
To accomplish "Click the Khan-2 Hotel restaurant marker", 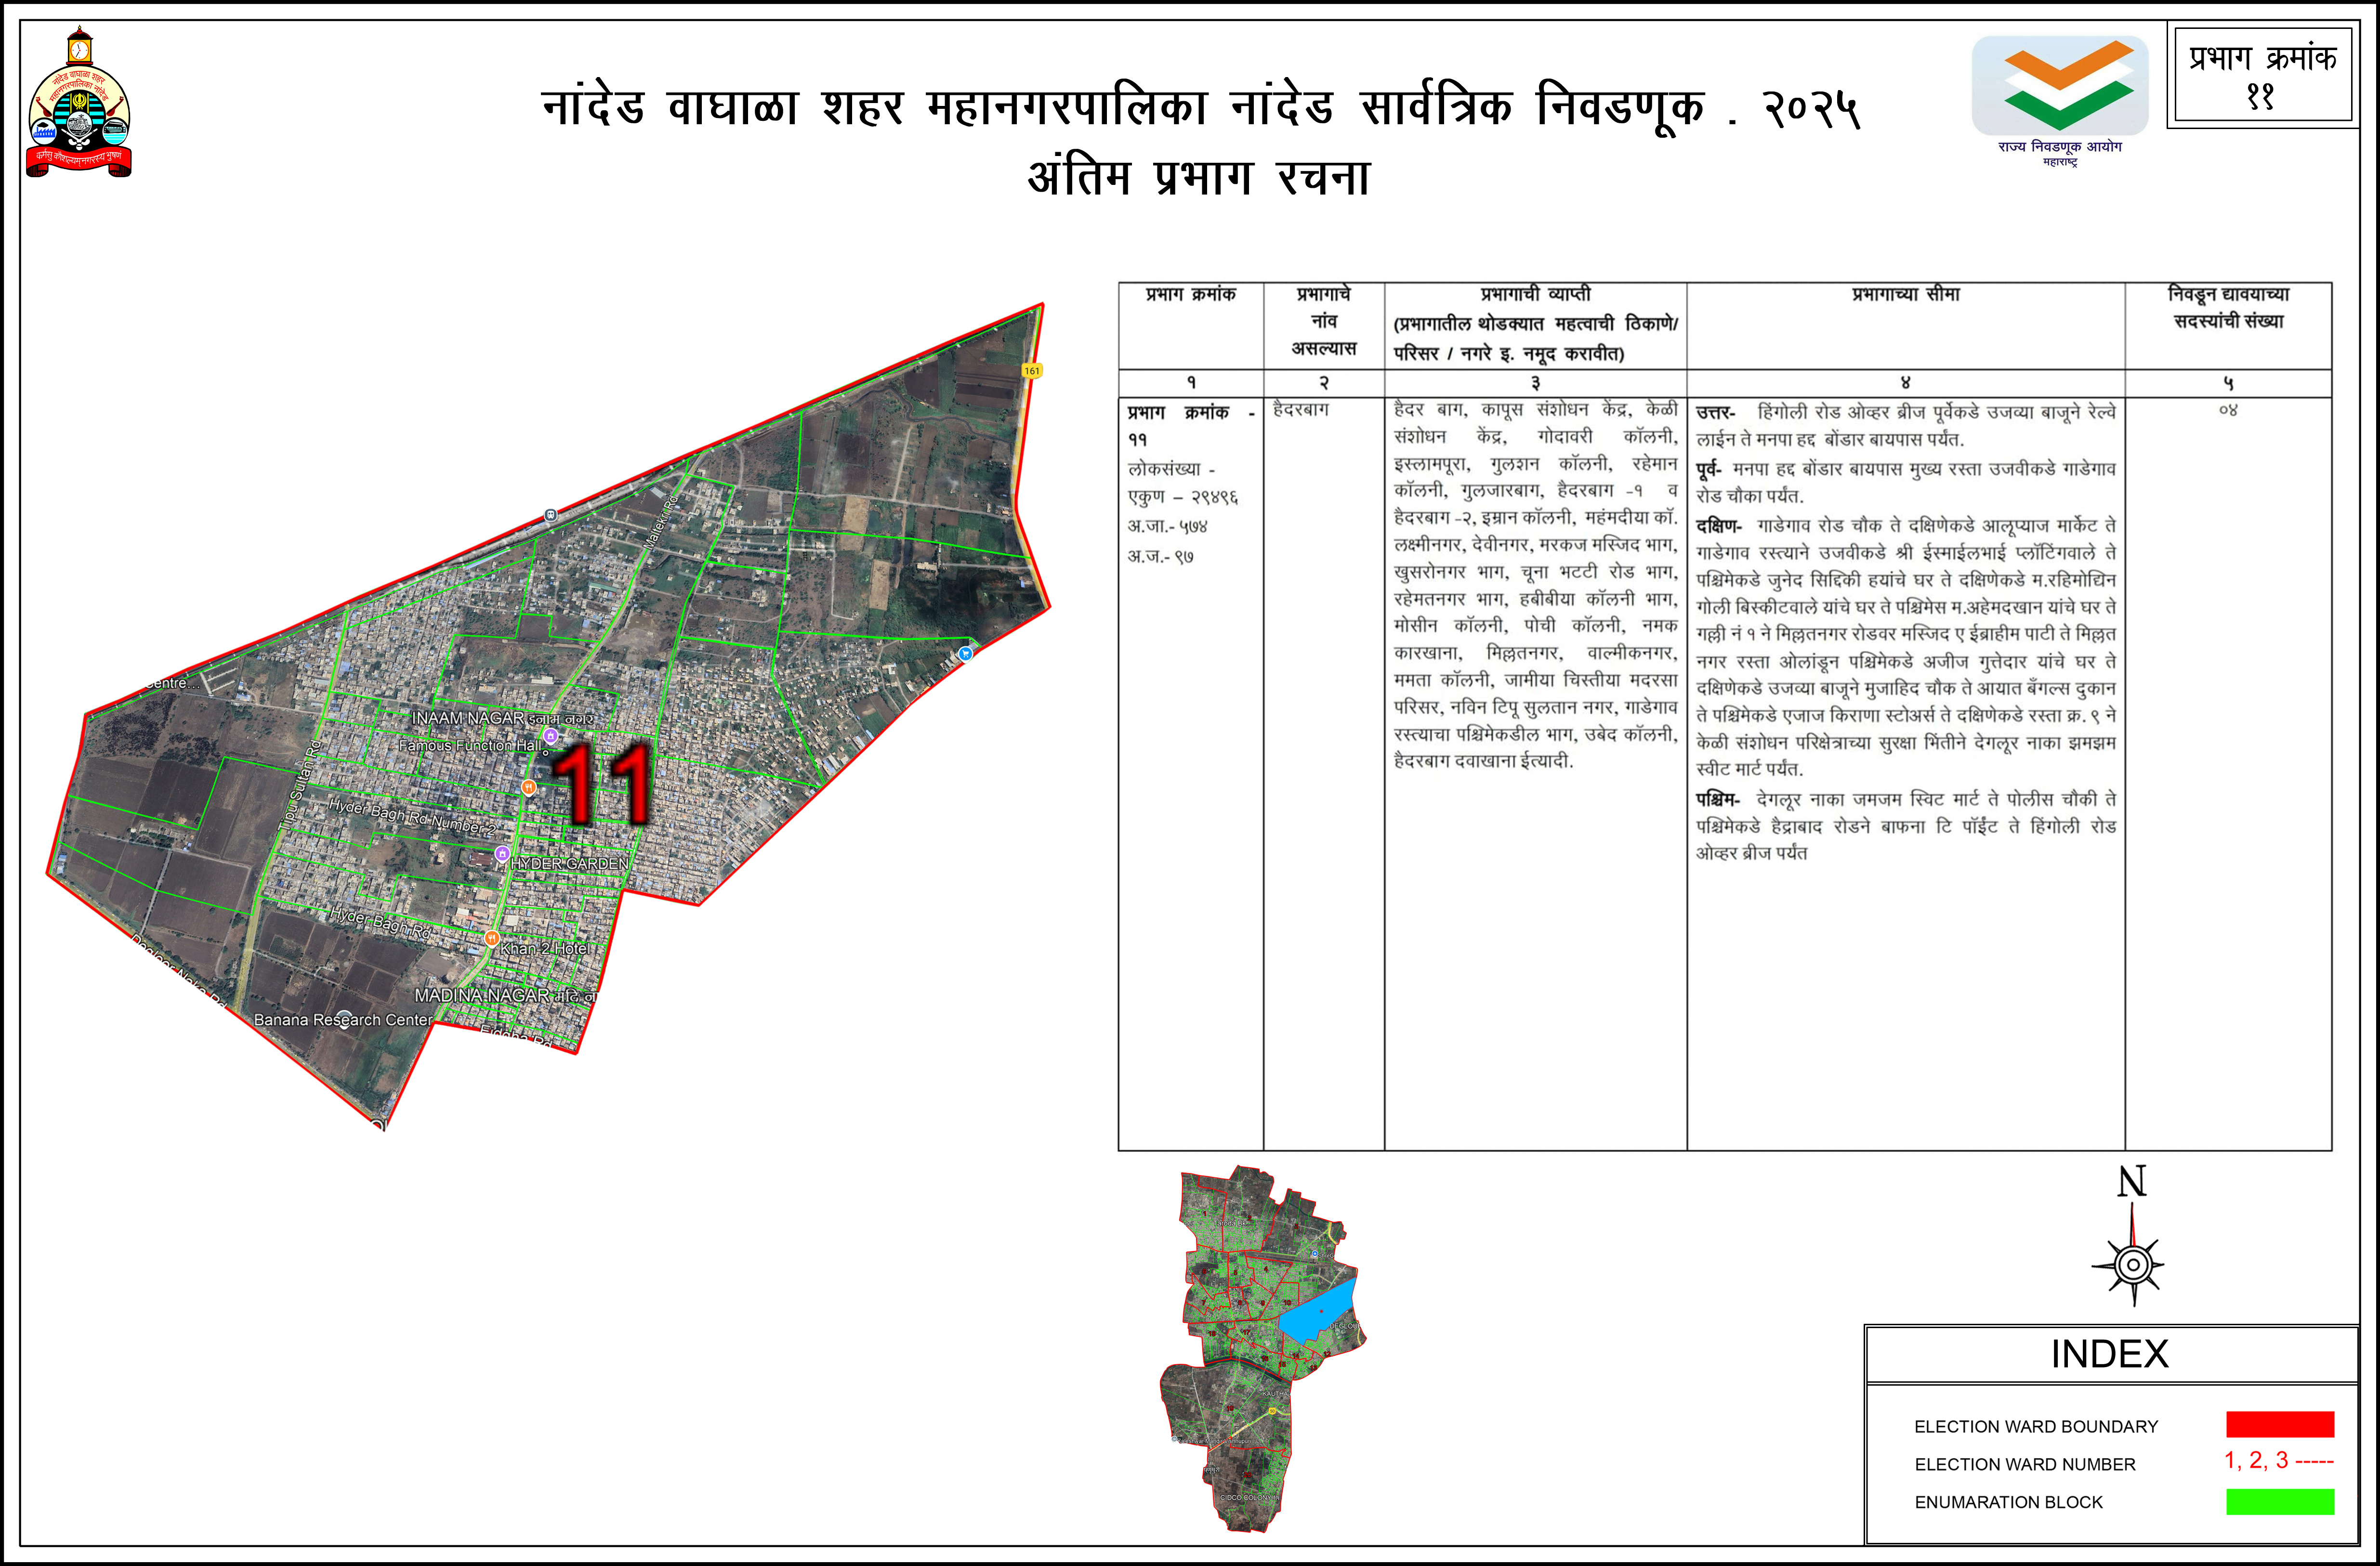I will pos(491,938).
